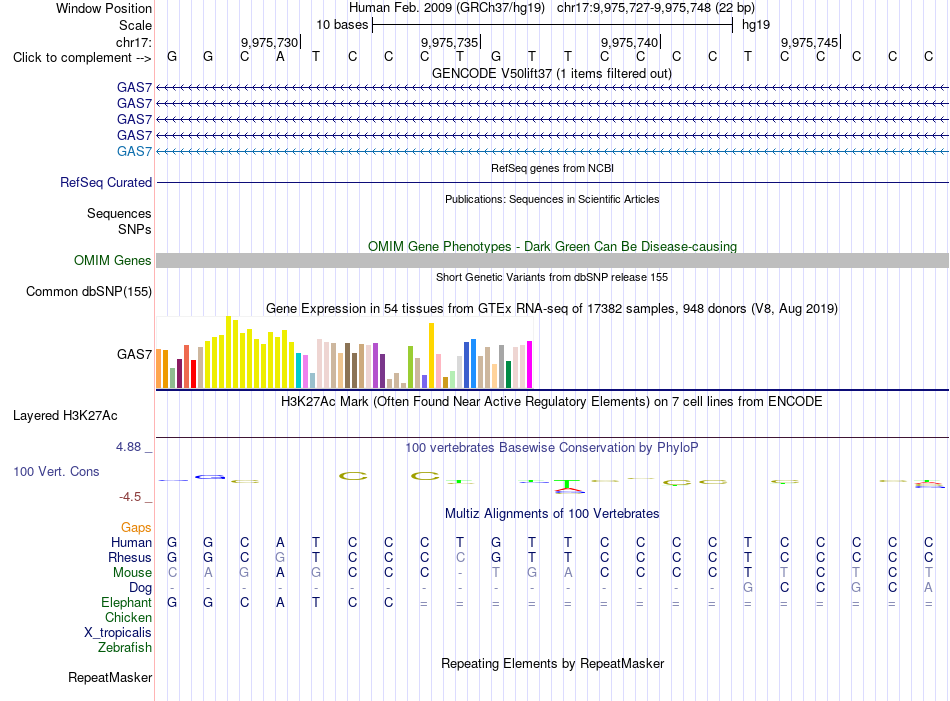Viewport: 950px width, 701px height.
Task: Click the Common dbSNP(155) track label
Action: [89, 291]
